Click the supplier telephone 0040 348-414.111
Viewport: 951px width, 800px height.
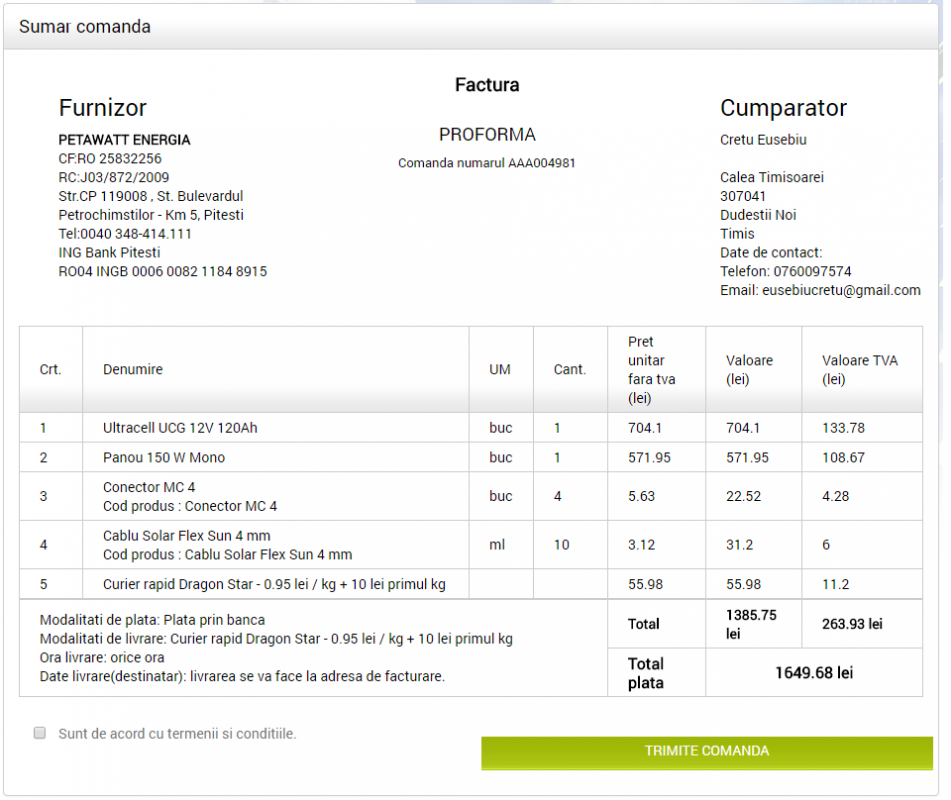pos(125,234)
